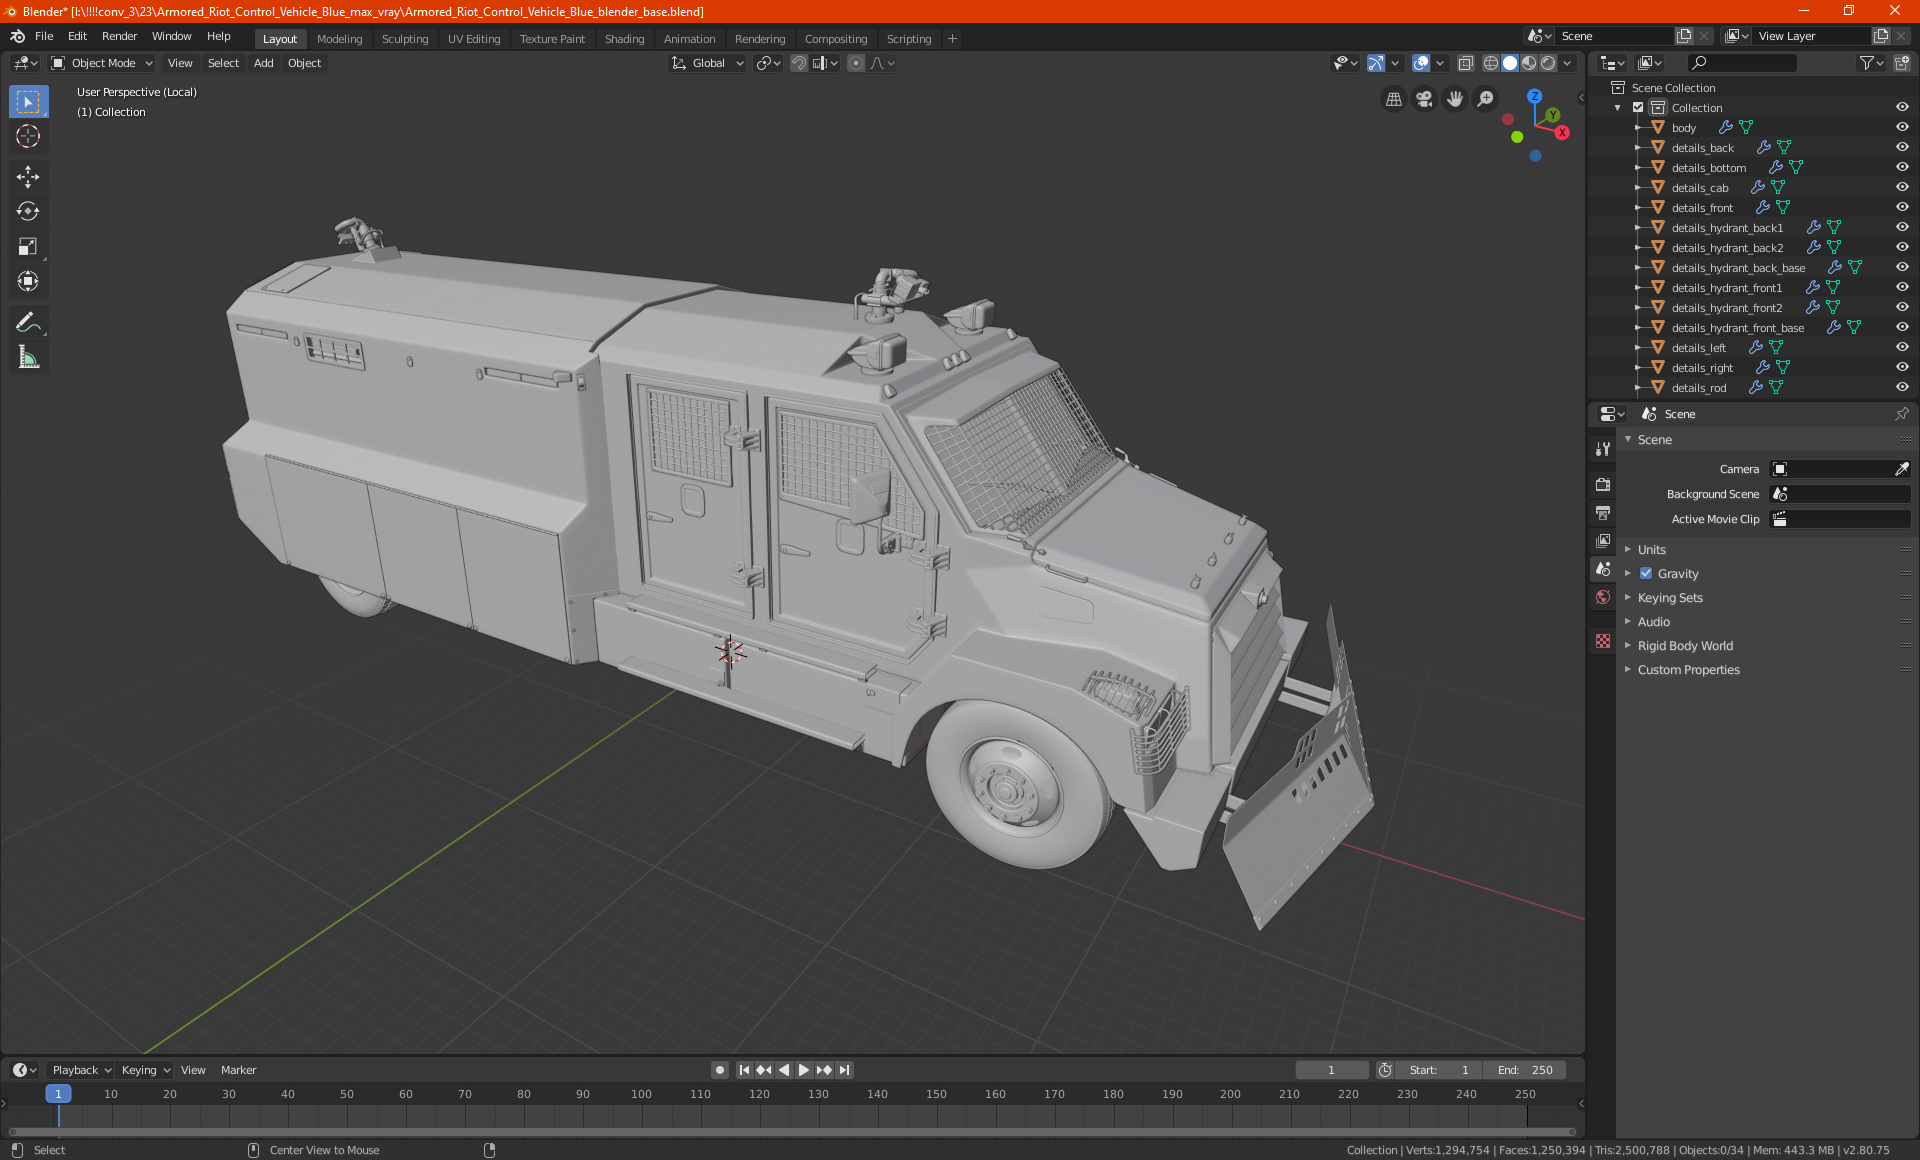This screenshot has width=1920, height=1160.
Task: Uncheck the Collection checkbox in outliner
Action: (x=1638, y=108)
